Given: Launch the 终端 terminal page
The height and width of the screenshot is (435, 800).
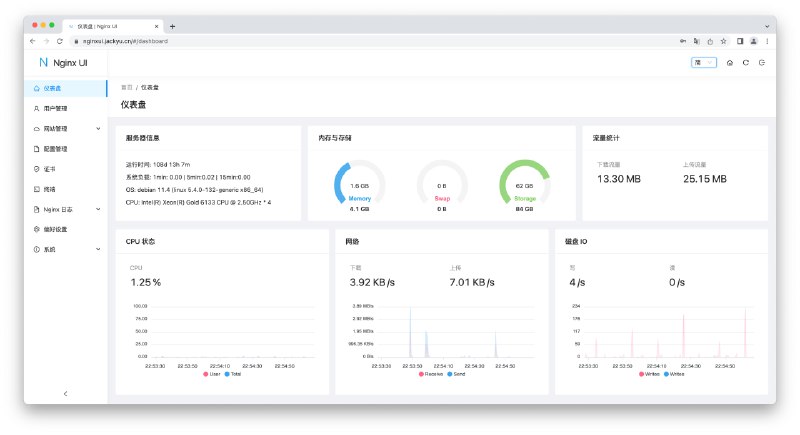Looking at the screenshot, I should 49,189.
